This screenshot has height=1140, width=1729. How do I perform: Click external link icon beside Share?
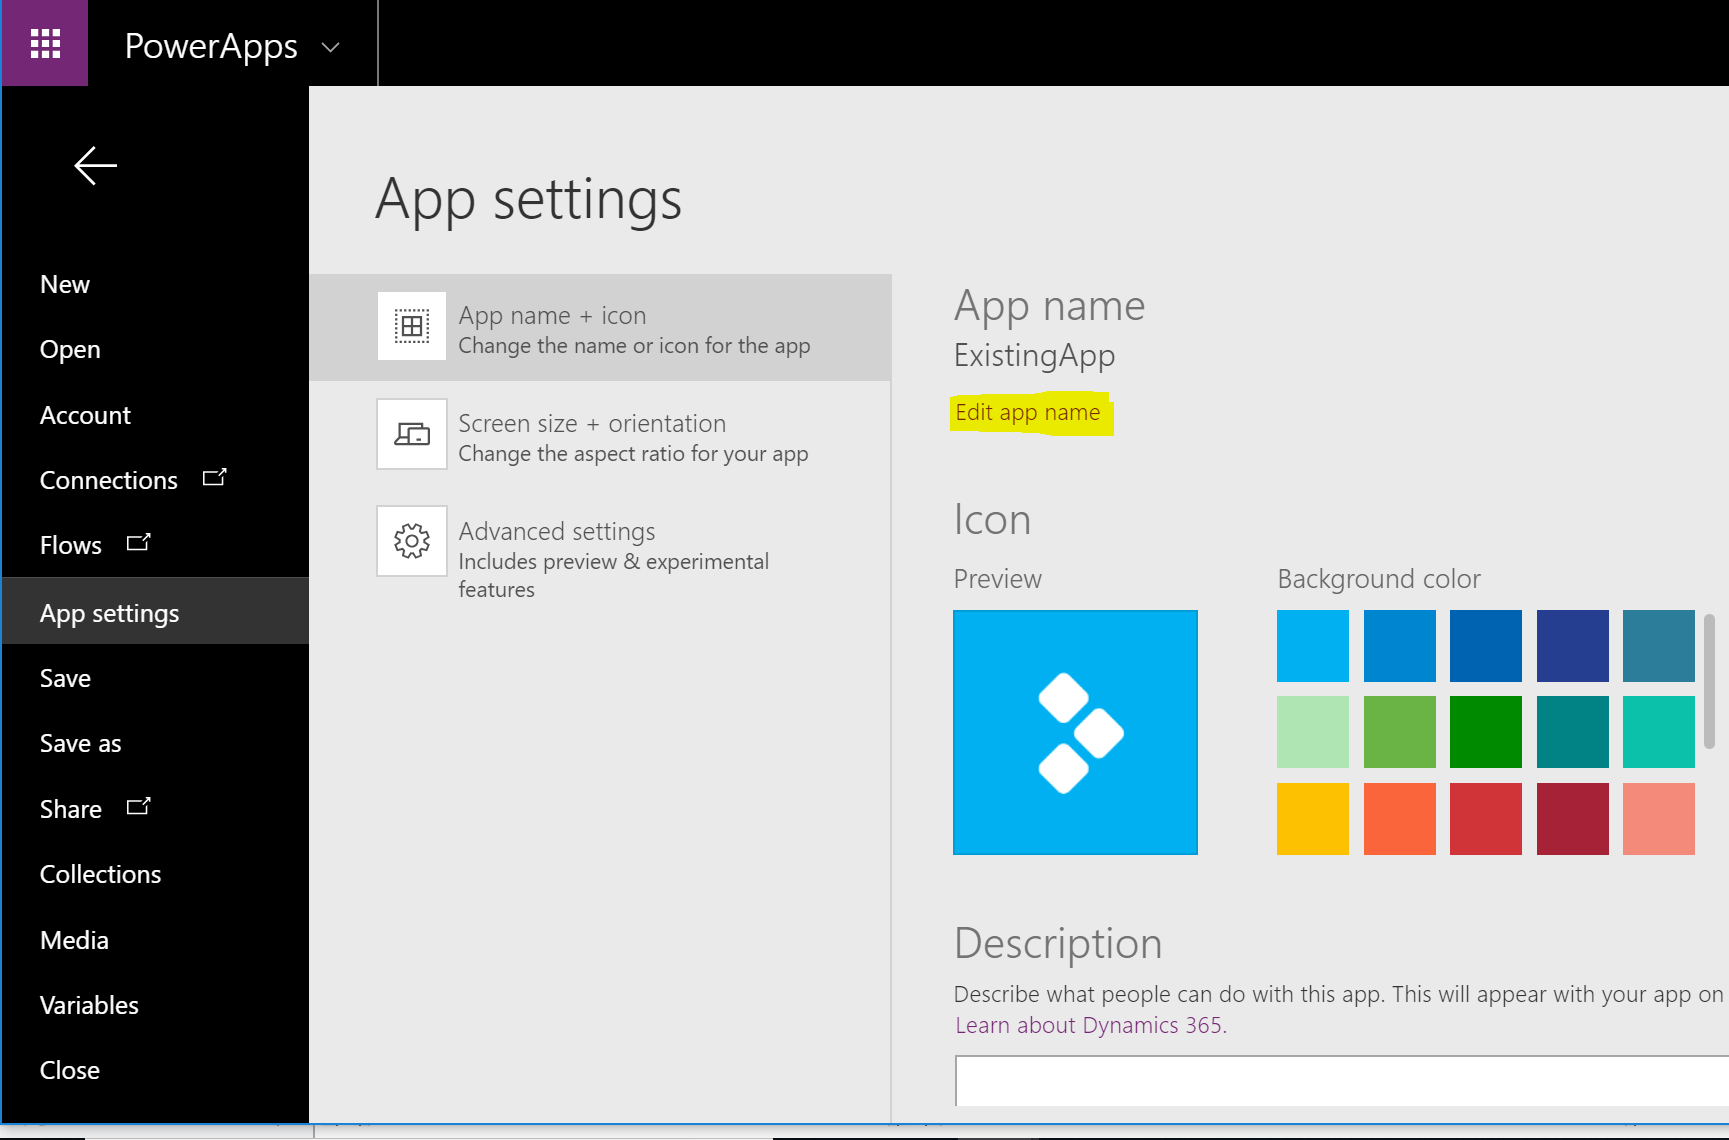[138, 807]
